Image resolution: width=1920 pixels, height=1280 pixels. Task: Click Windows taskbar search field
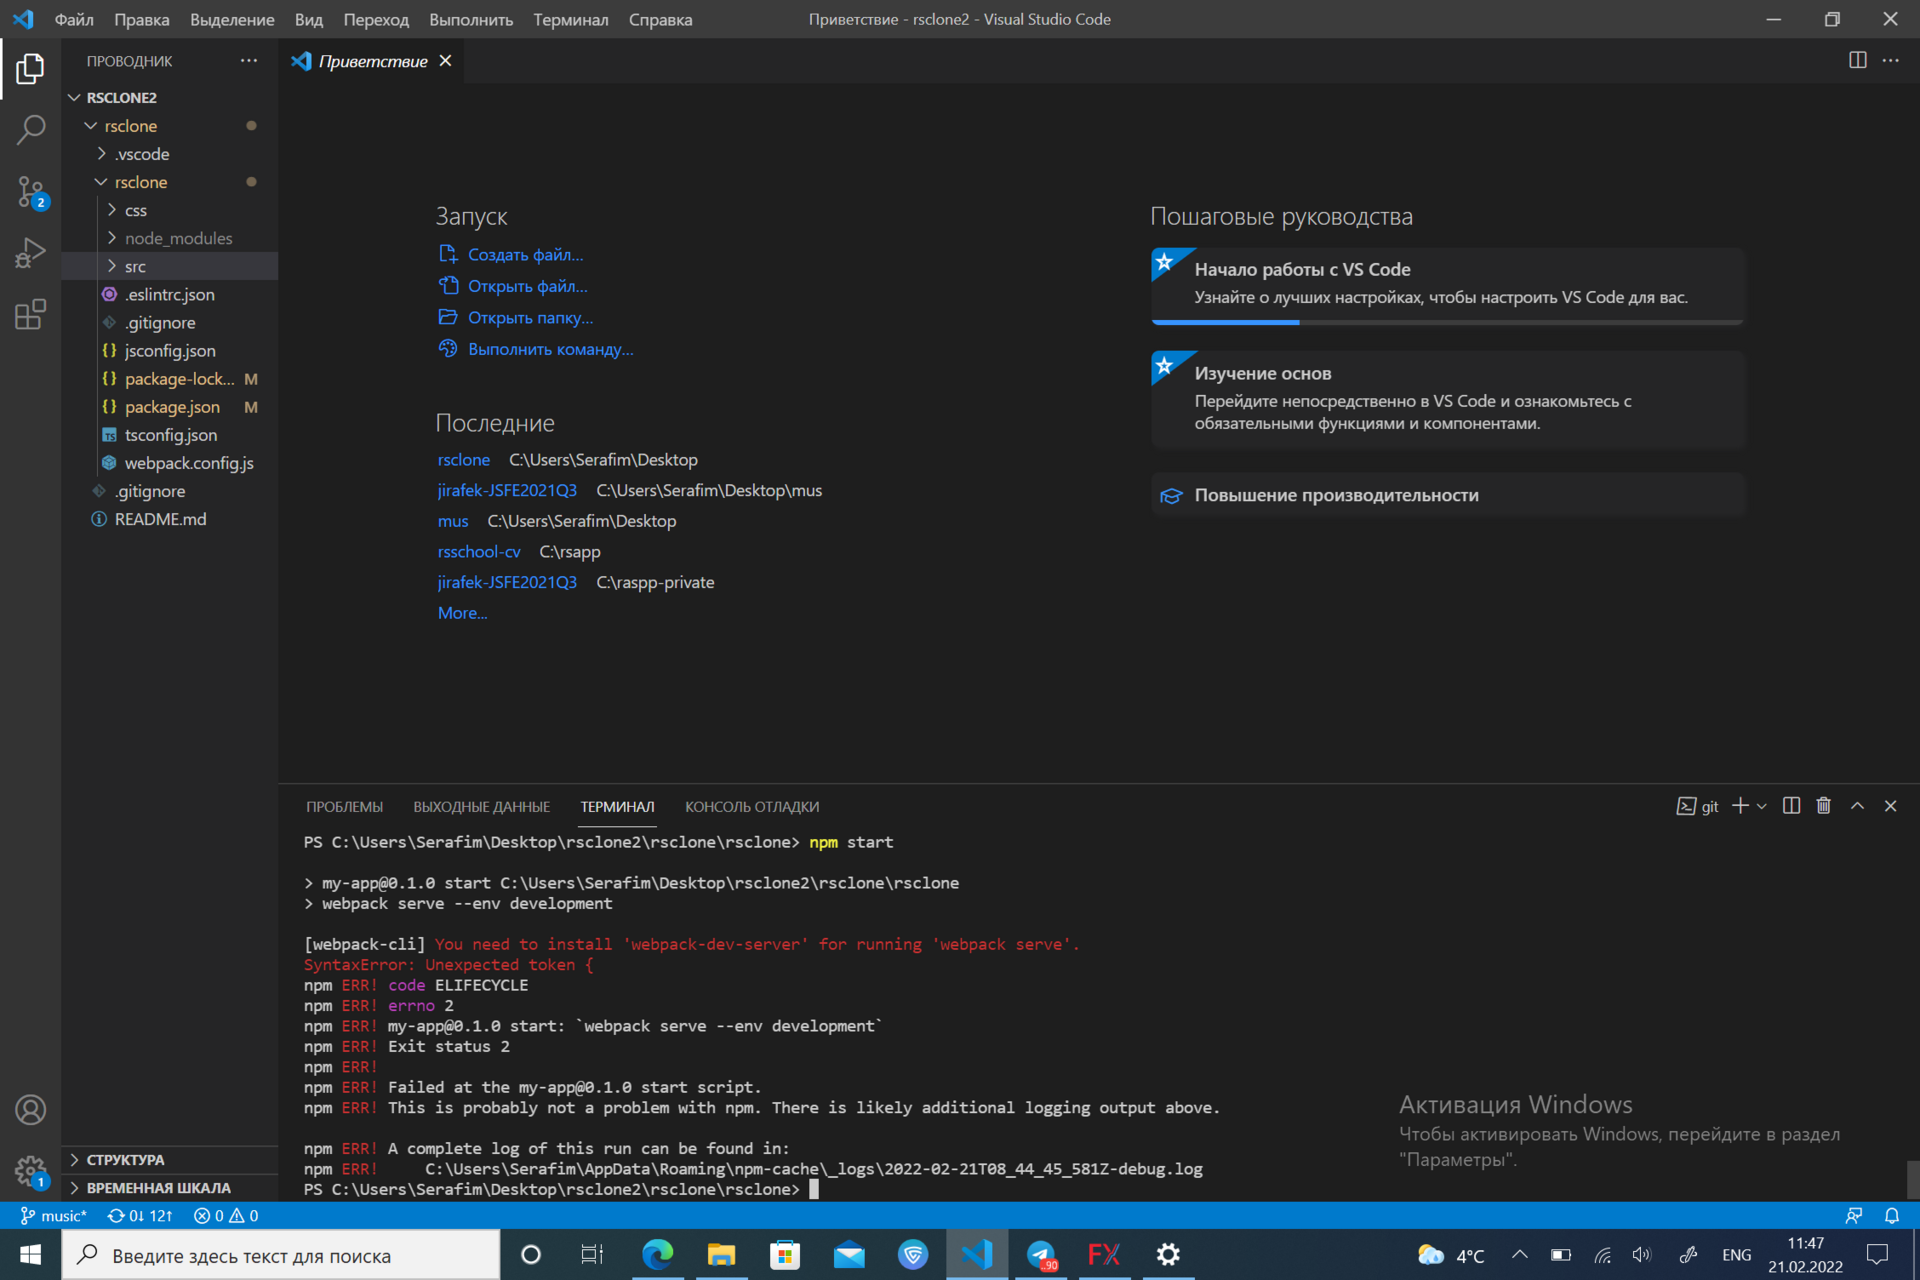coord(281,1255)
